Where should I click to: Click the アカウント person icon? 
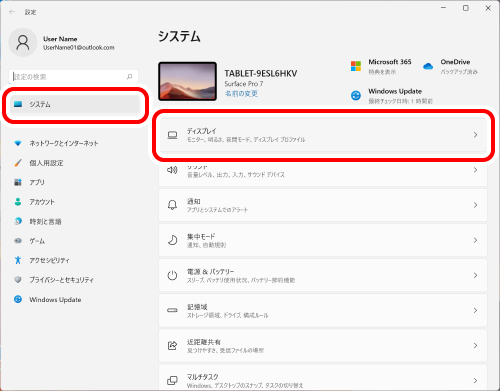click(18, 202)
